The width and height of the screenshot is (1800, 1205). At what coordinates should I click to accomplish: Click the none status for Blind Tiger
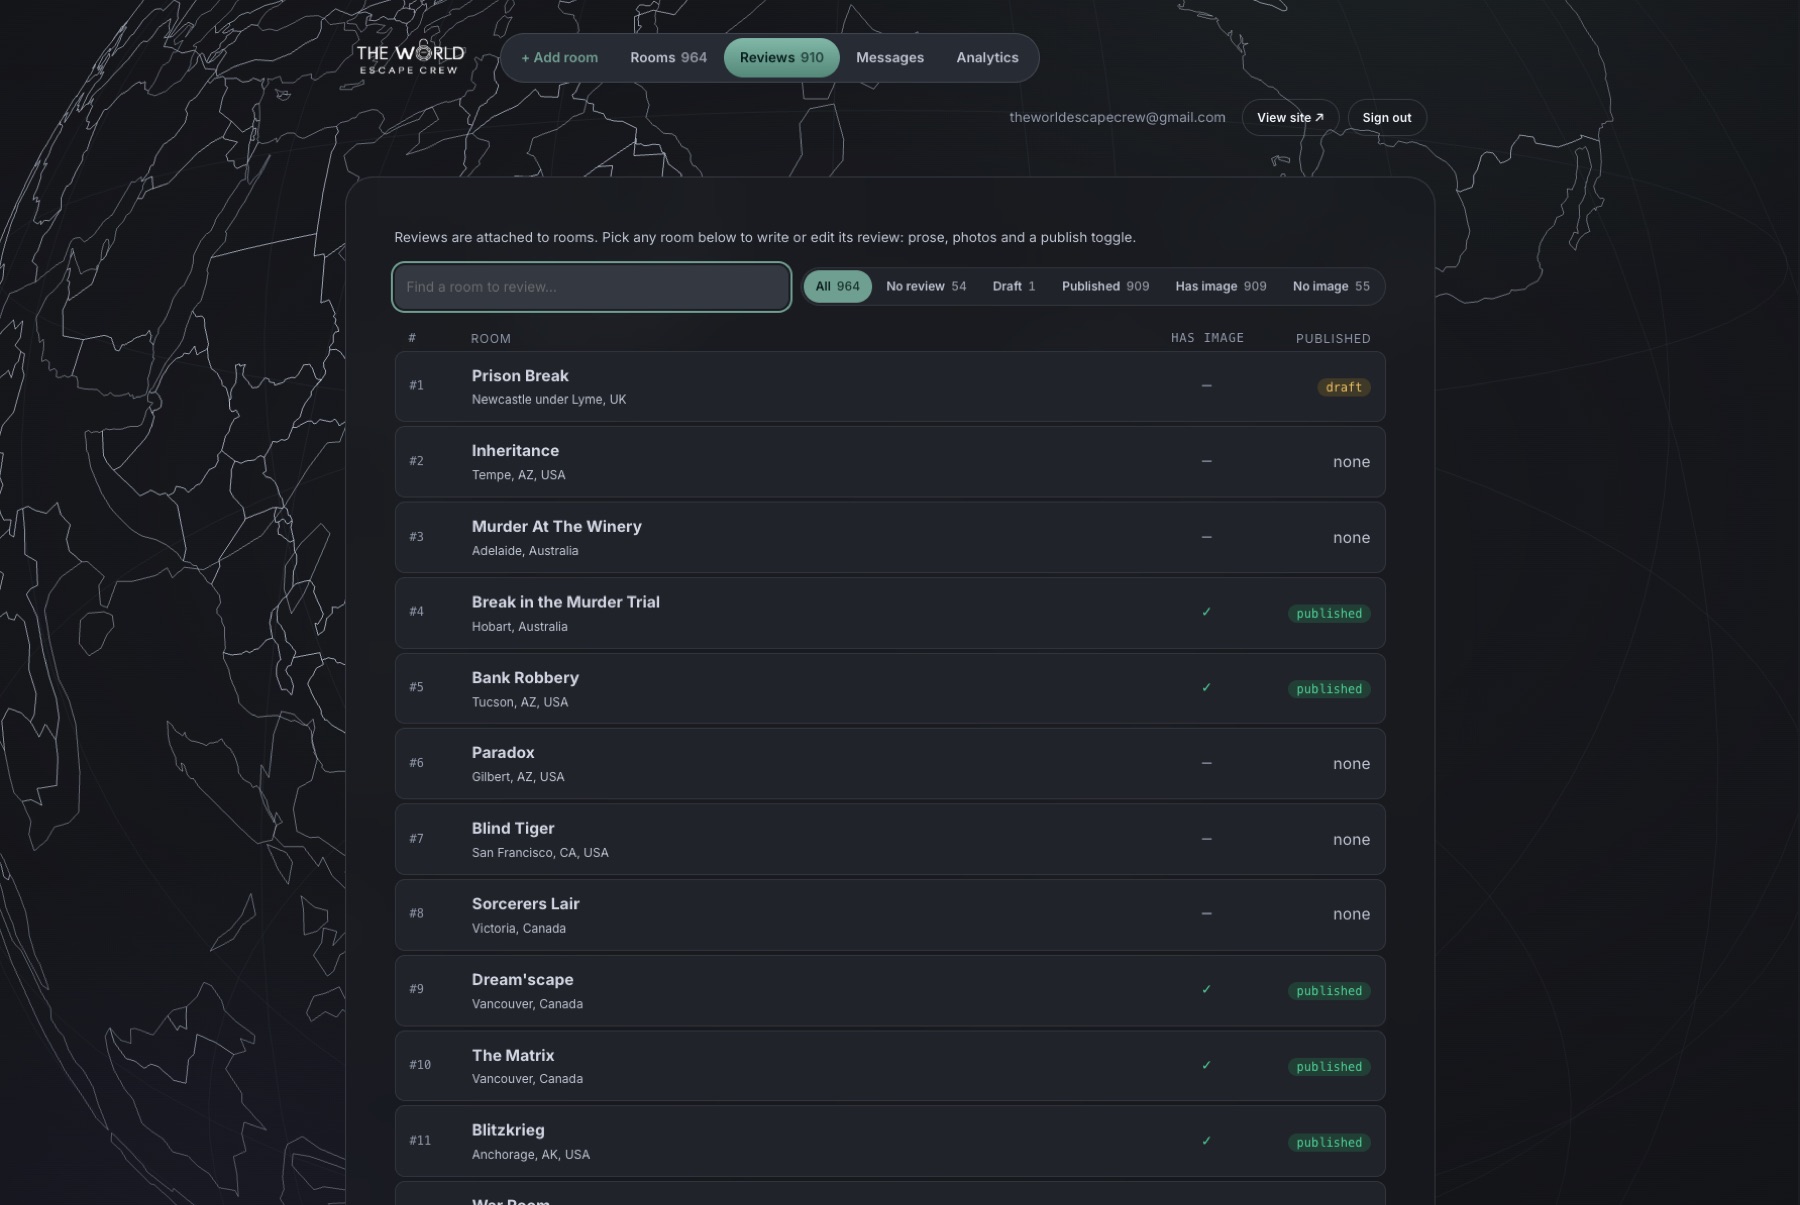click(x=1351, y=840)
